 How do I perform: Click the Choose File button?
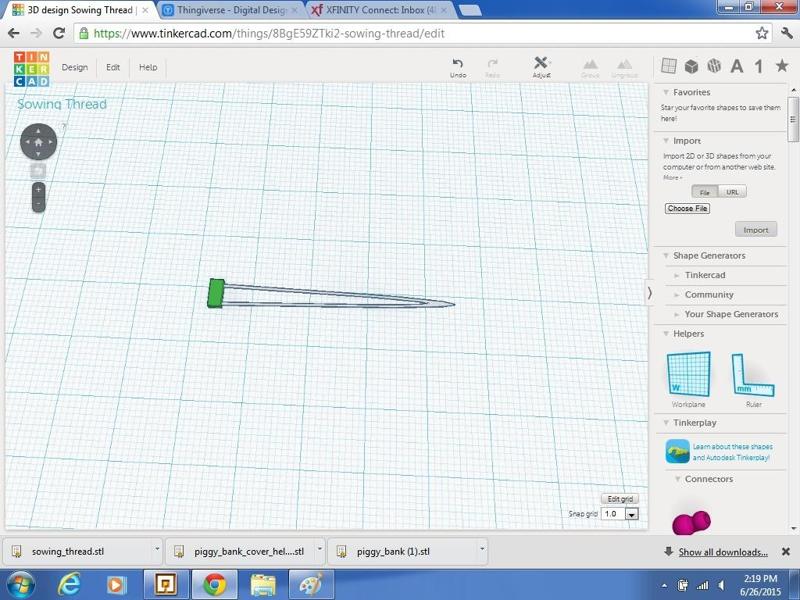687,208
